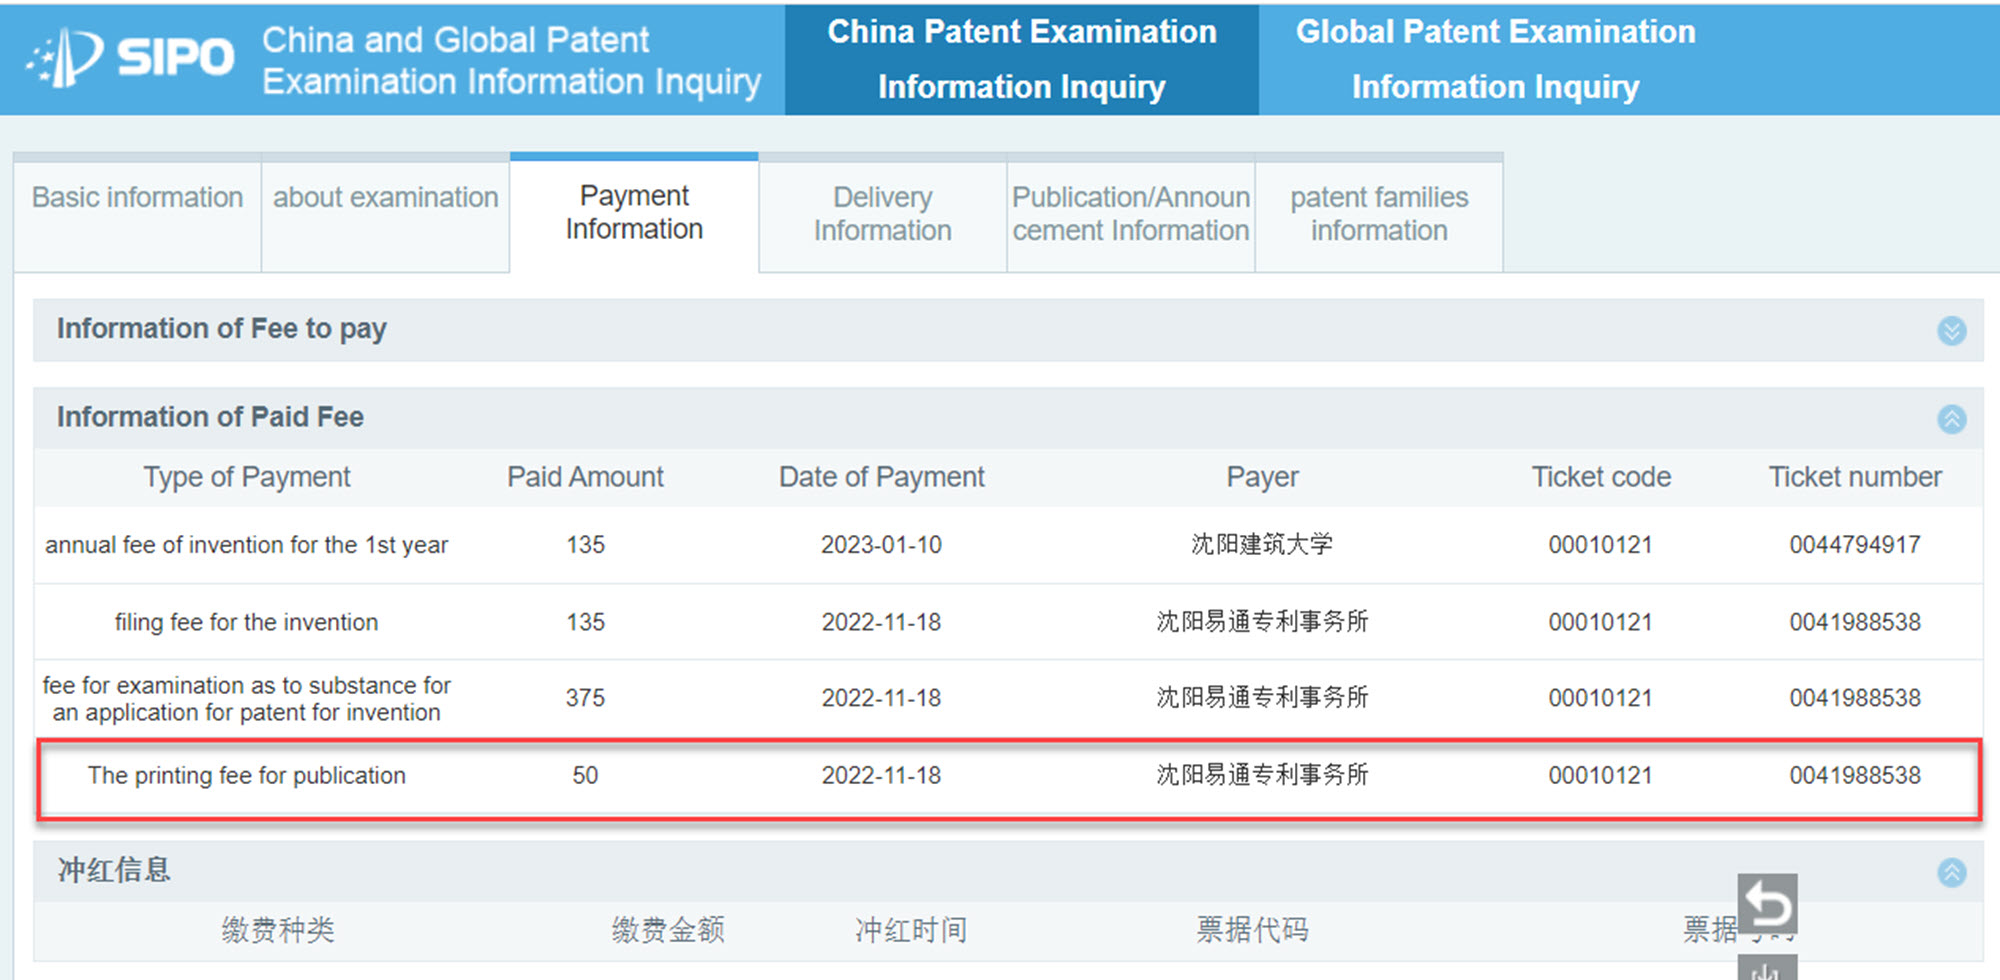Click the gray return arrow floating button
The image size is (2000, 980).
coord(1767,905)
